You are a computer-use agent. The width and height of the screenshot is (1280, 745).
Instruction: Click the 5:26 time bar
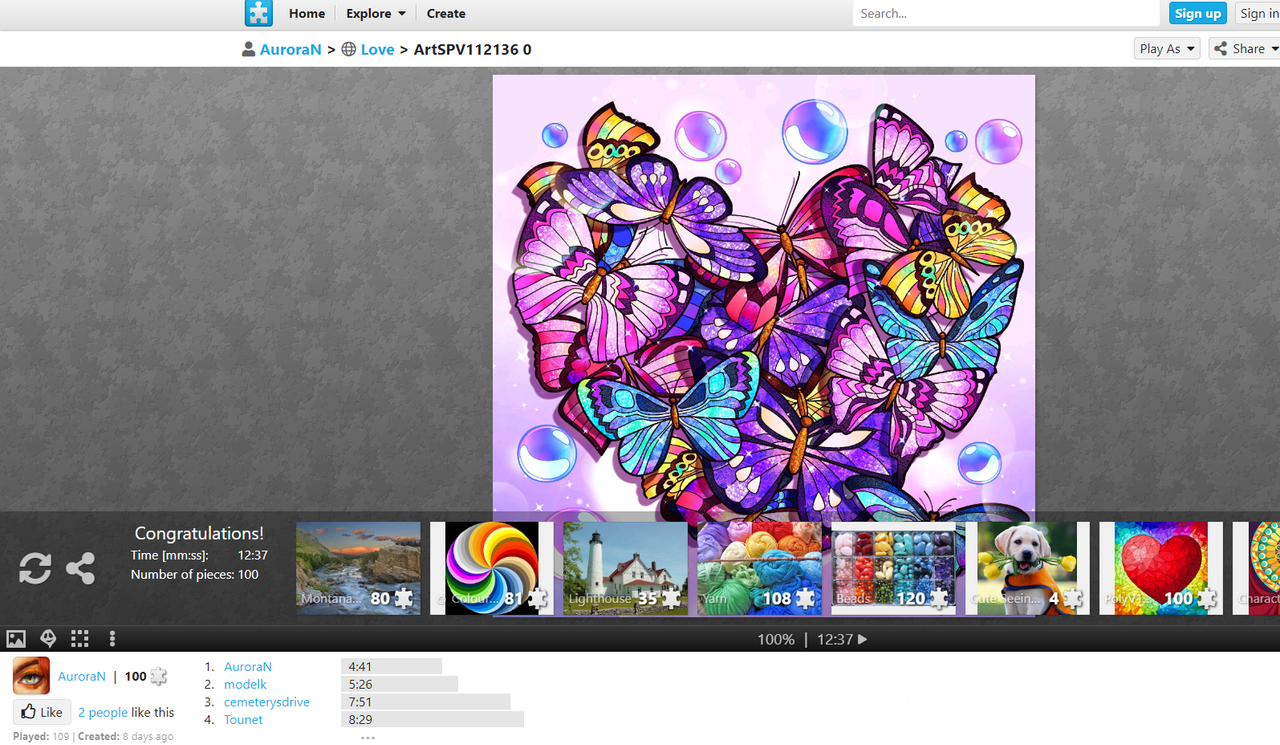coord(399,684)
